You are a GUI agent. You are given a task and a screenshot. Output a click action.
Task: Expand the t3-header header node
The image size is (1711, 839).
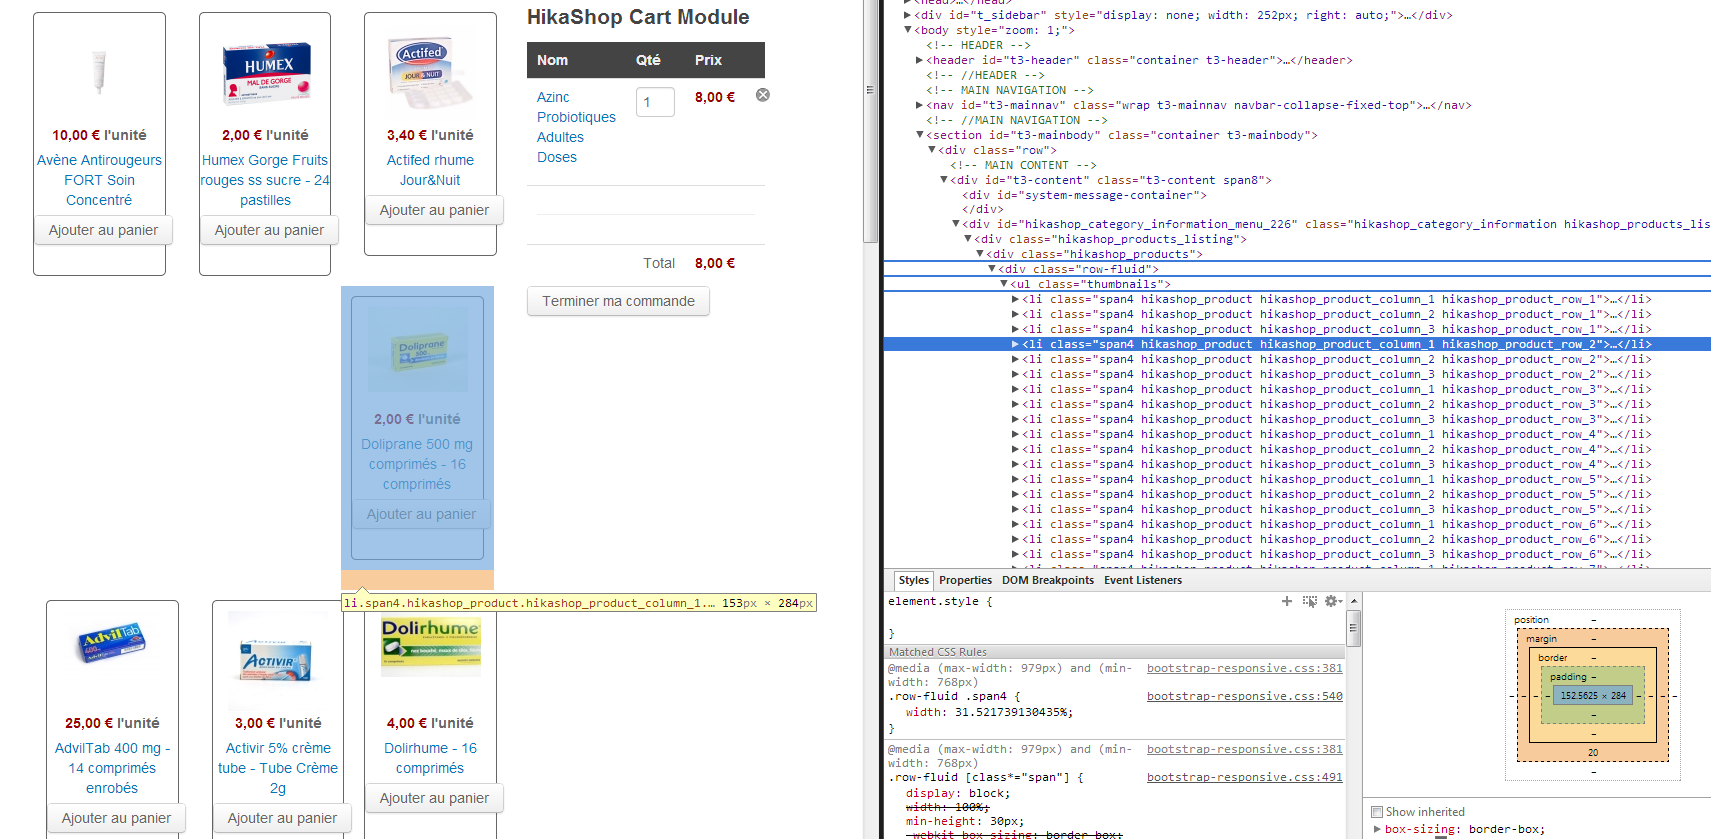click(919, 60)
